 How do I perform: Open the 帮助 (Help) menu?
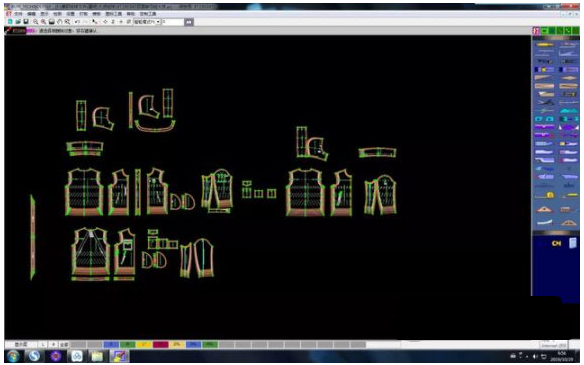pos(130,14)
